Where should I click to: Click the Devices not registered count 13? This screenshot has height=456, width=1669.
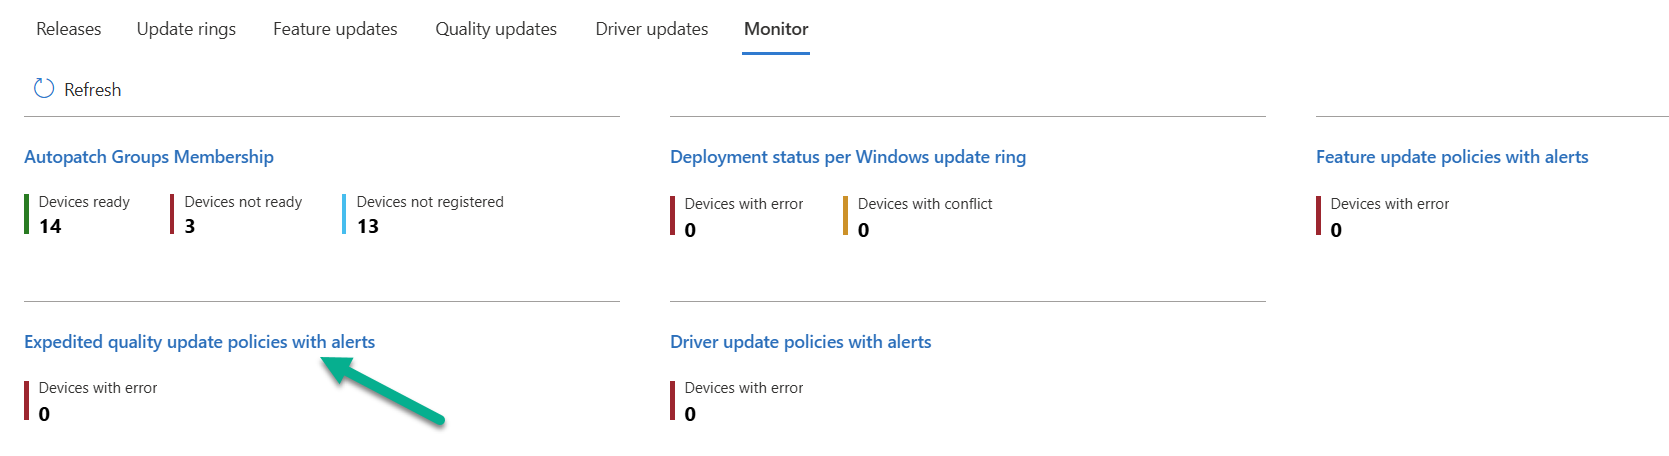click(368, 227)
